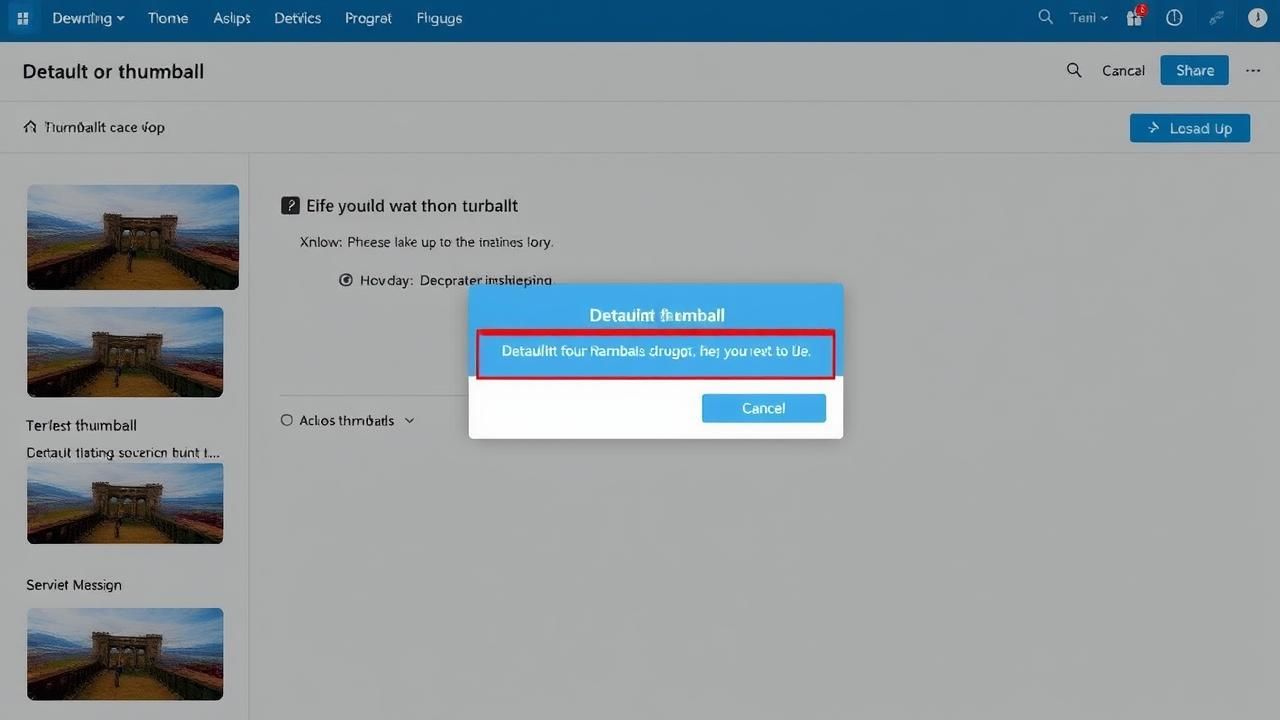
Task: Open the three-dot more options menu
Action: pos(1253,70)
